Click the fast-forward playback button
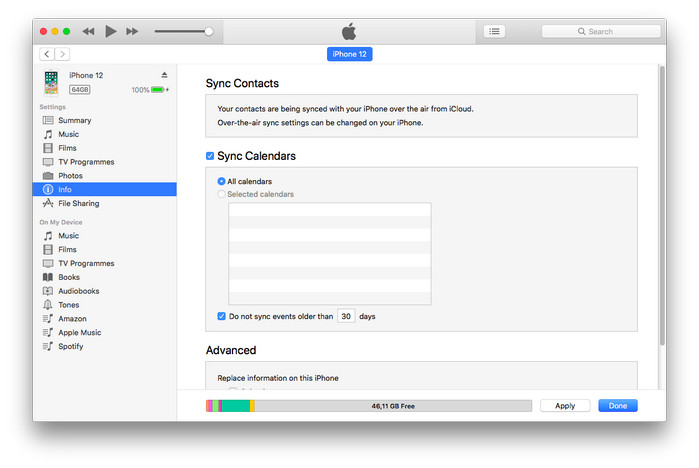 click(x=132, y=31)
